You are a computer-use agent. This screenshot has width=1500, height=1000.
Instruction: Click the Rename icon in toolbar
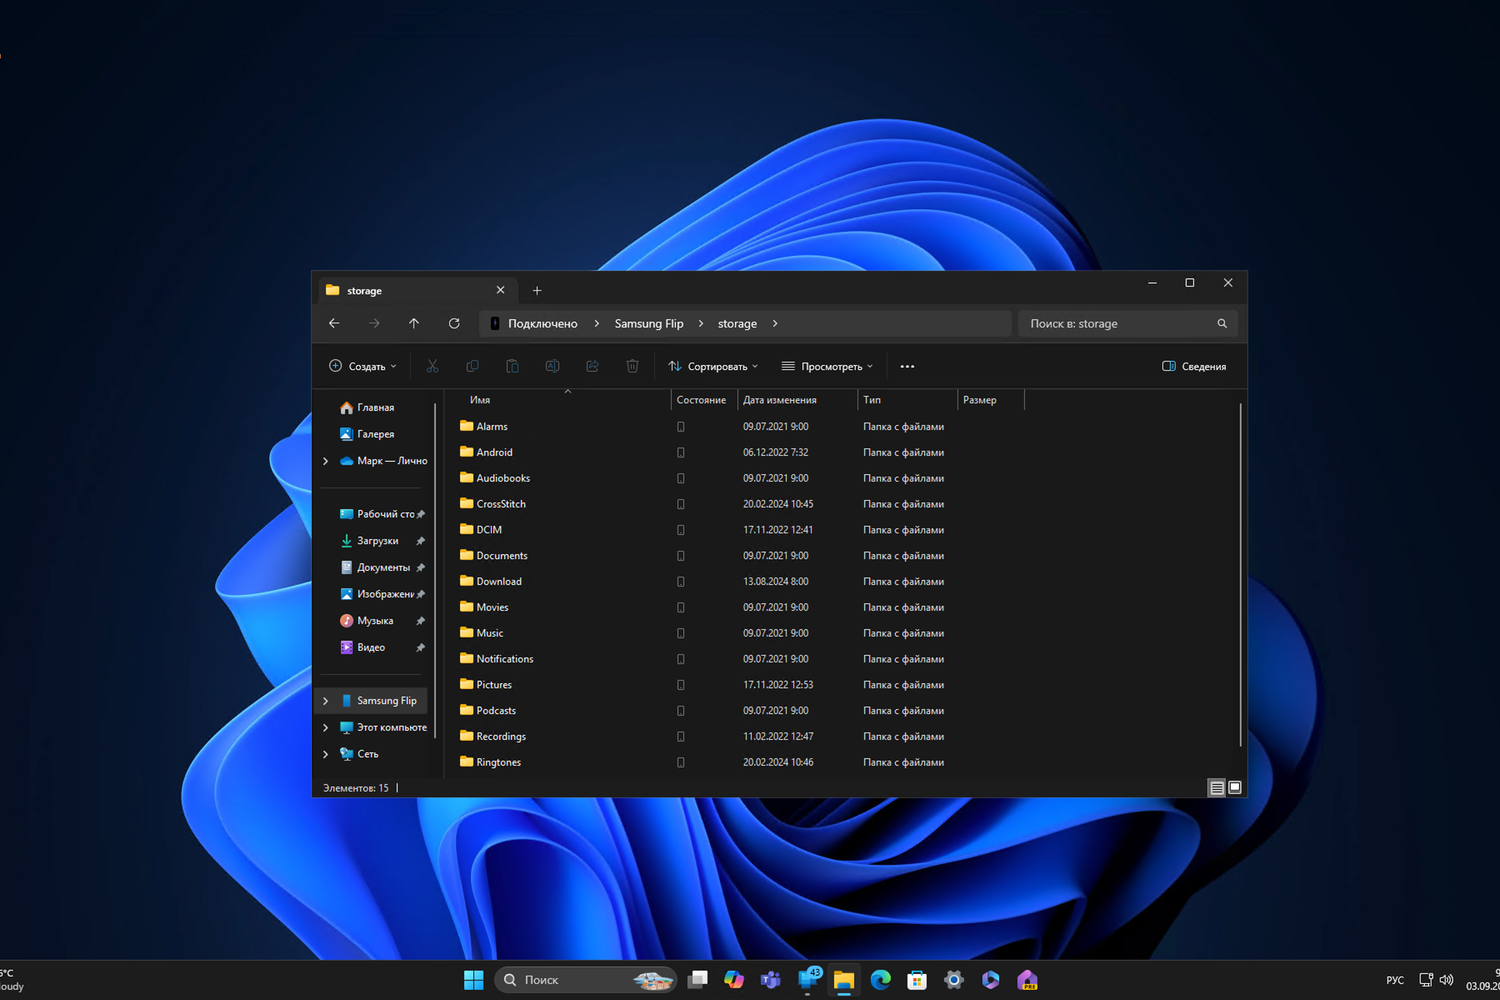552,366
